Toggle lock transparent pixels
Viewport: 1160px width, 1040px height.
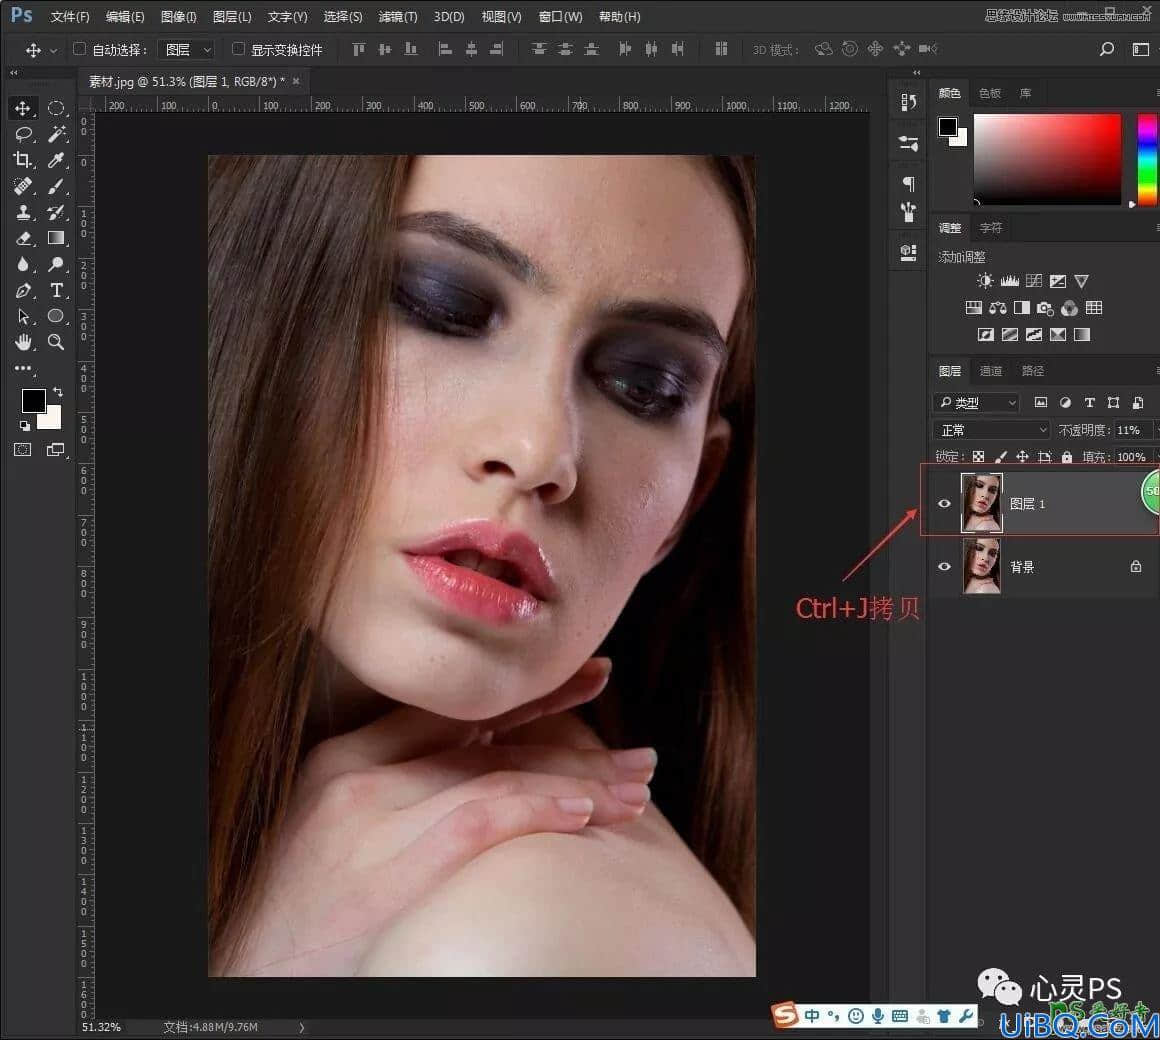(x=978, y=457)
